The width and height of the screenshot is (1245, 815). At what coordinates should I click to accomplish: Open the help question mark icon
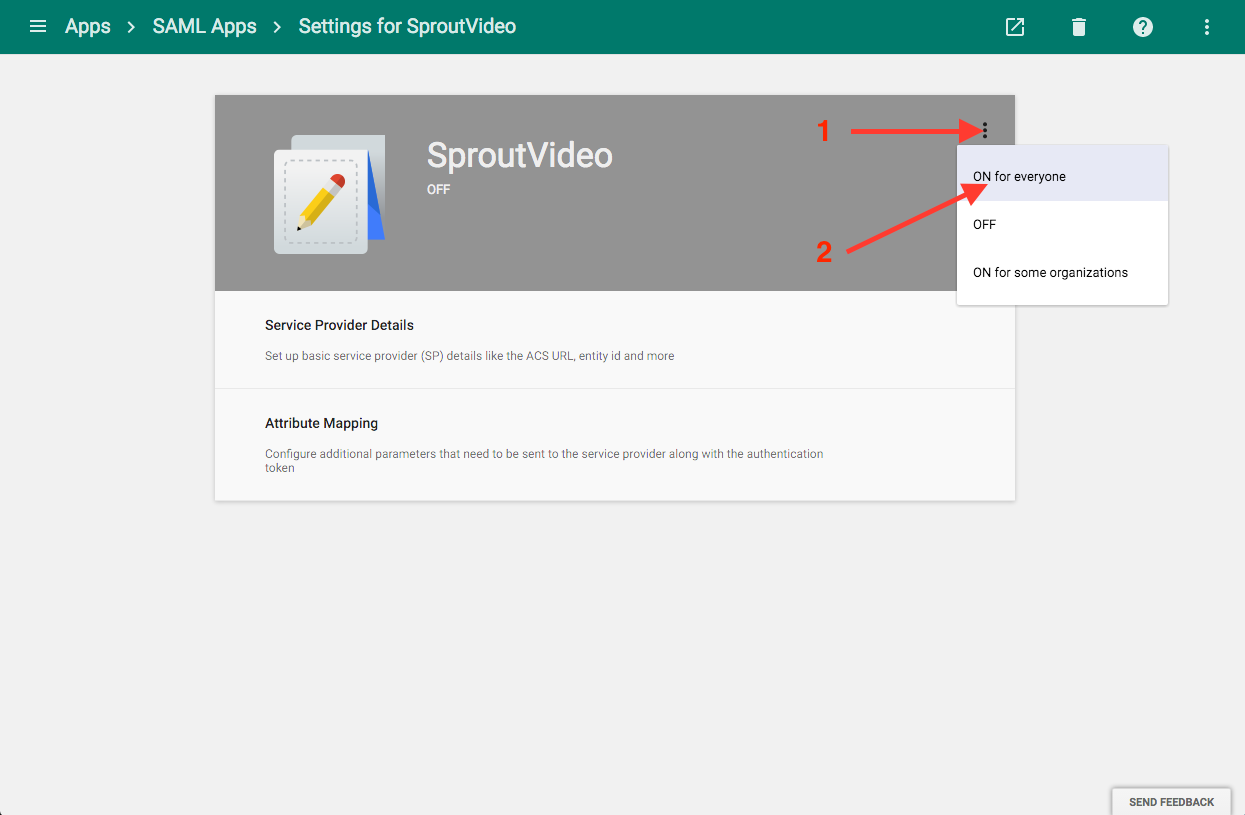(1143, 27)
